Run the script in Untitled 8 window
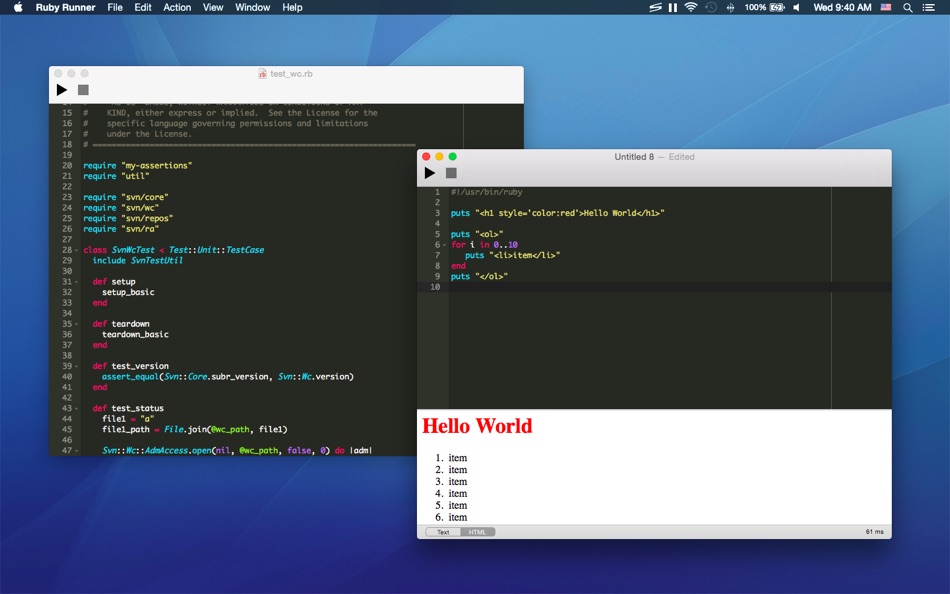Screen dimensions: 950x594 click(430, 172)
